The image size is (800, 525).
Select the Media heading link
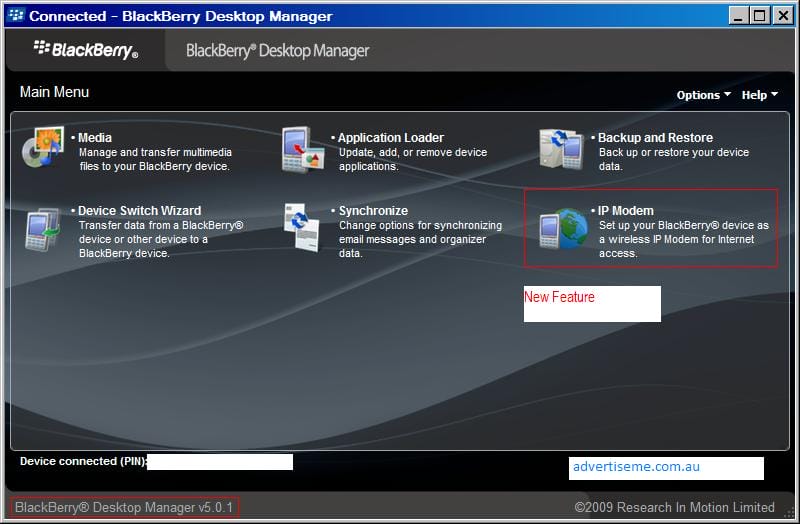point(95,138)
